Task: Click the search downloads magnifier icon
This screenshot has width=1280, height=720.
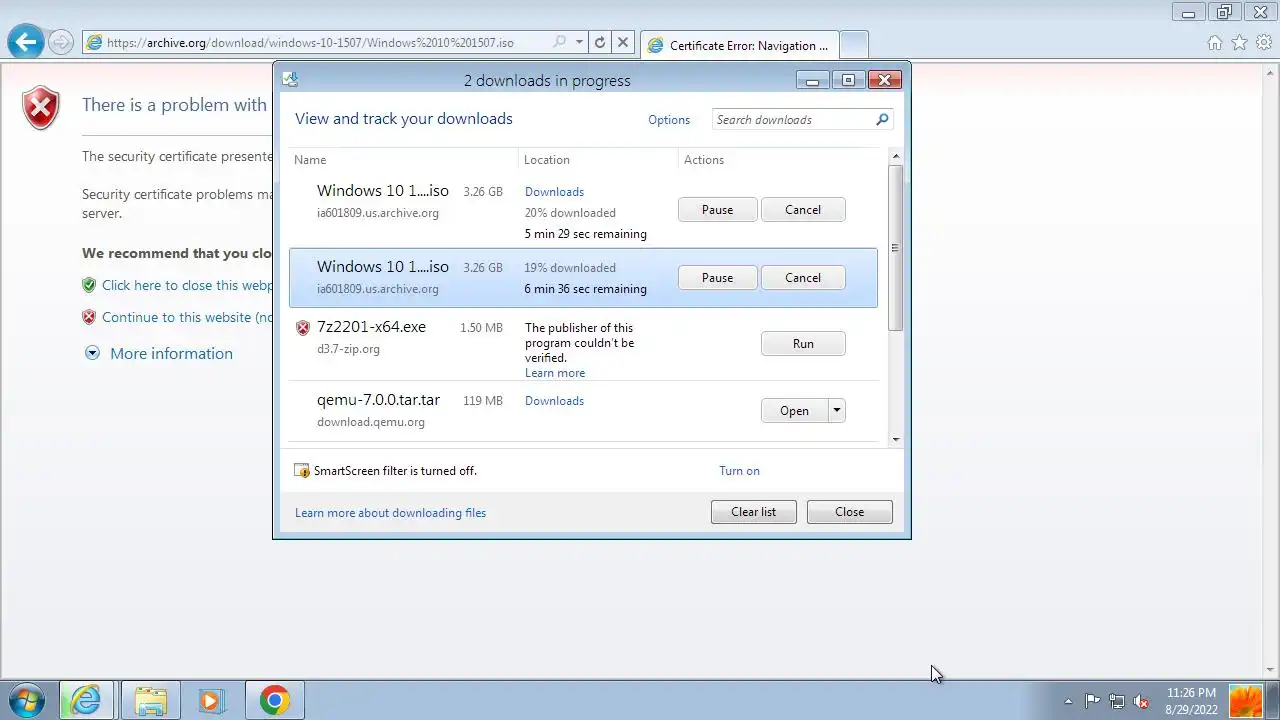Action: [x=882, y=119]
